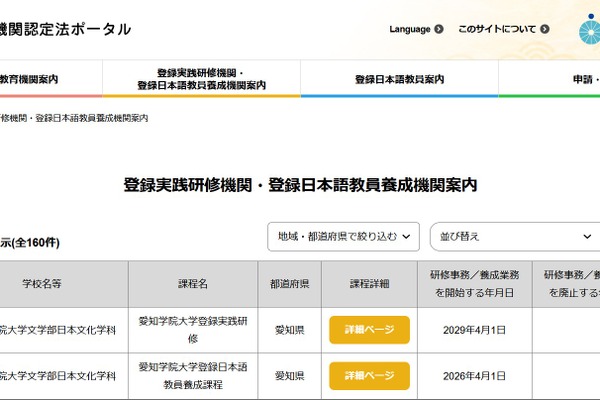Click 愛知県 in the 2026年4月1日 row
Screen dimensions: 600x400
[x=290, y=376]
